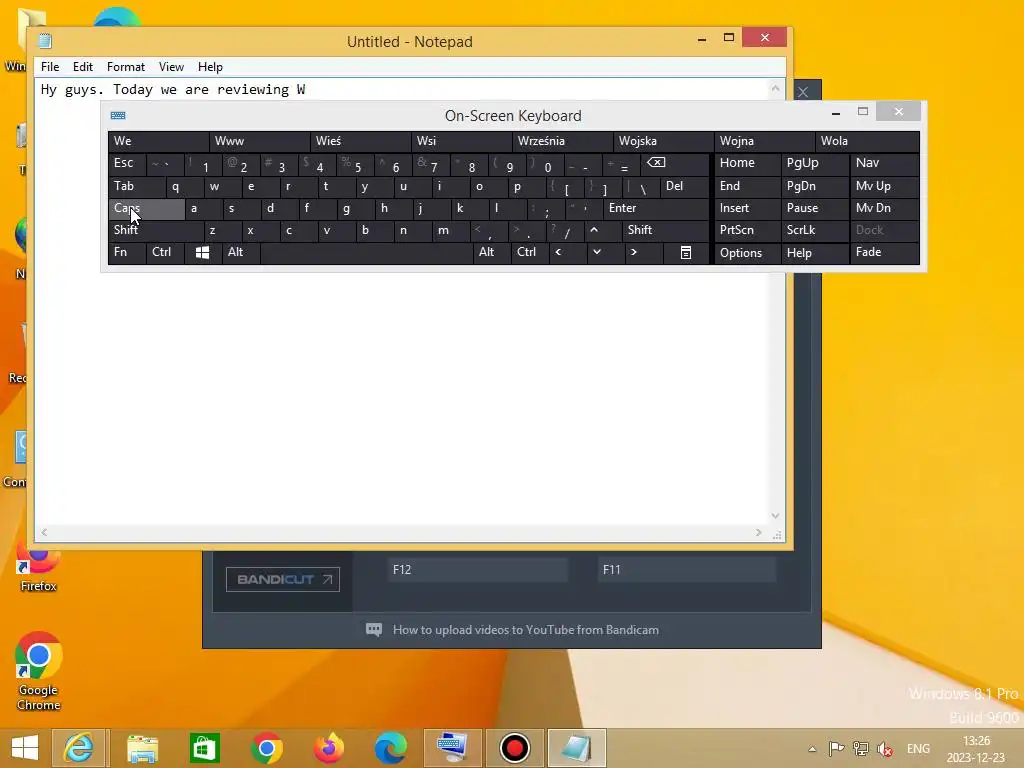Click the F11 hotkey field in Bandicam
This screenshot has height=768, width=1024.
tap(687, 570)
